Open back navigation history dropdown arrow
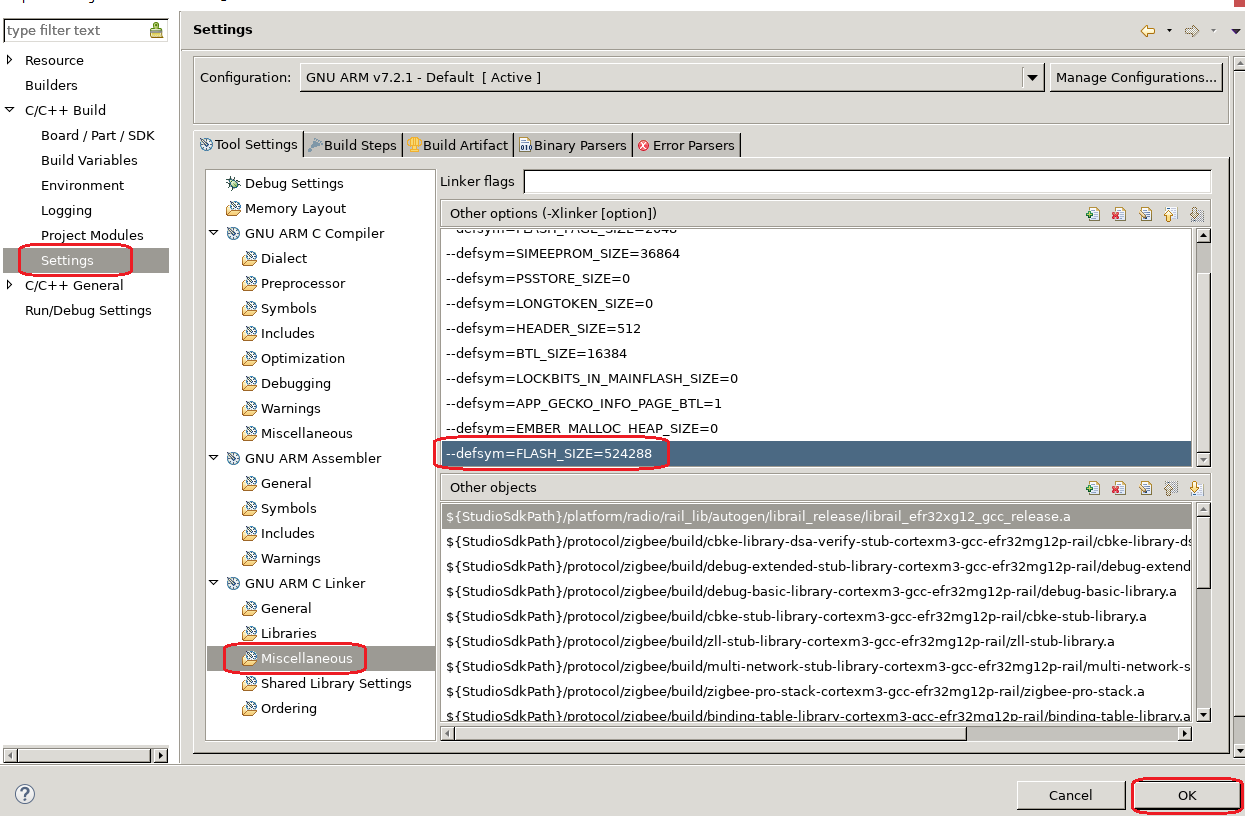 (1169, 31)
